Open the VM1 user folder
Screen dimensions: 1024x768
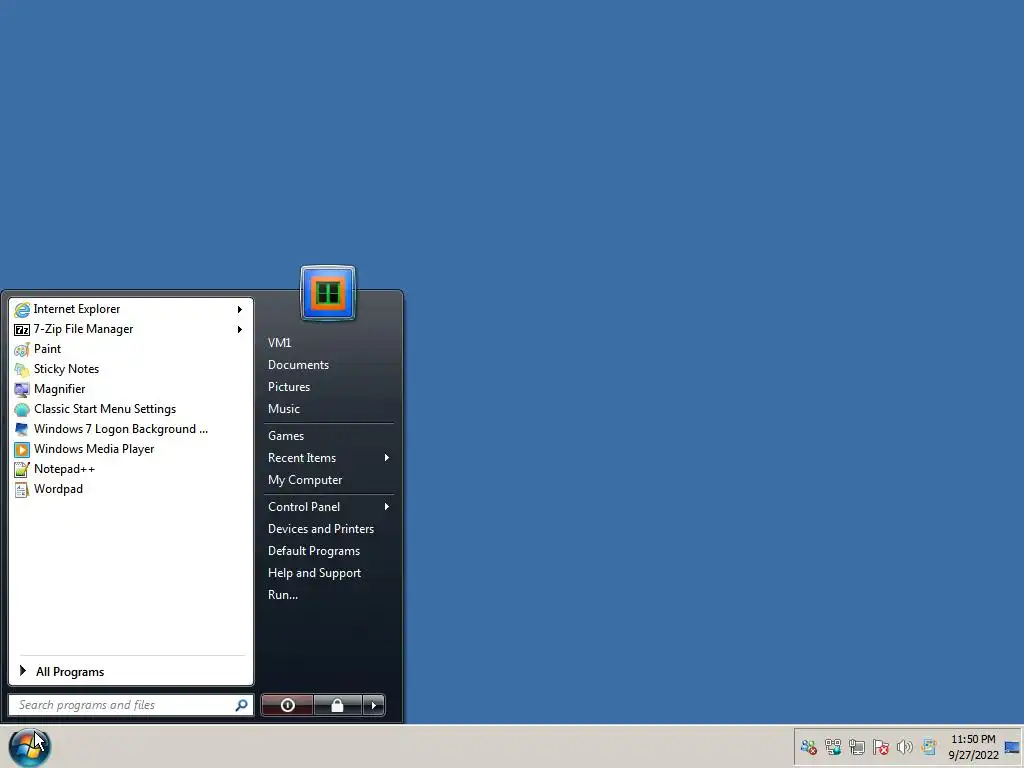coord(280,343)
